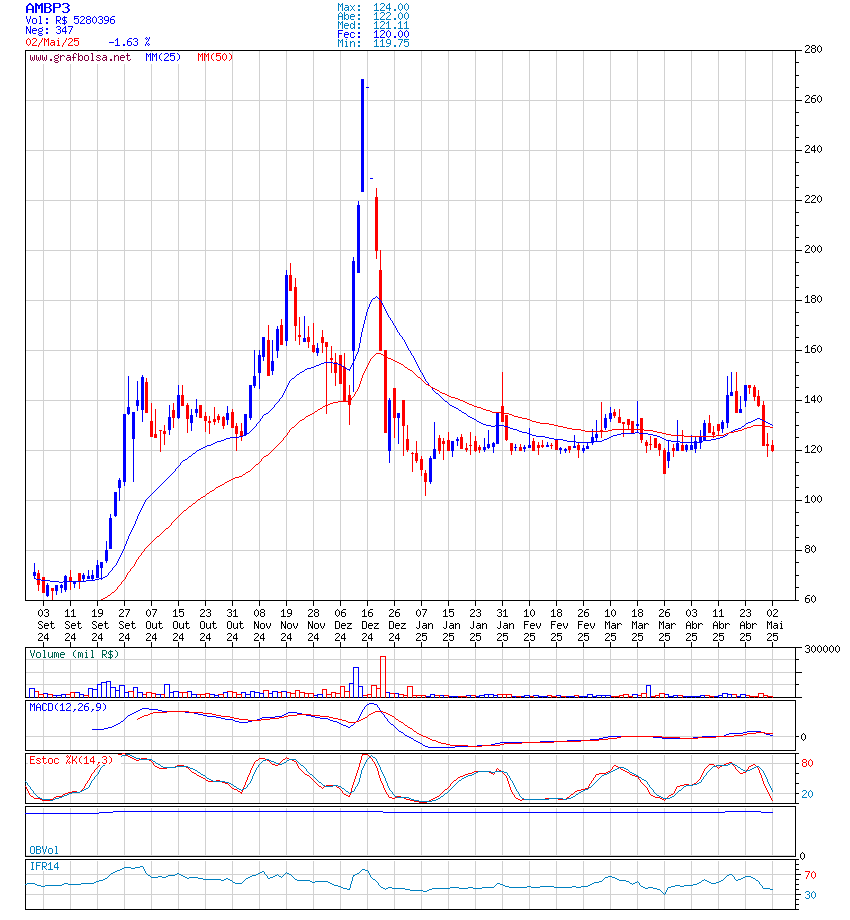
Task: Click the 'OBVol' panel label
Action: (x=44, y=850)
